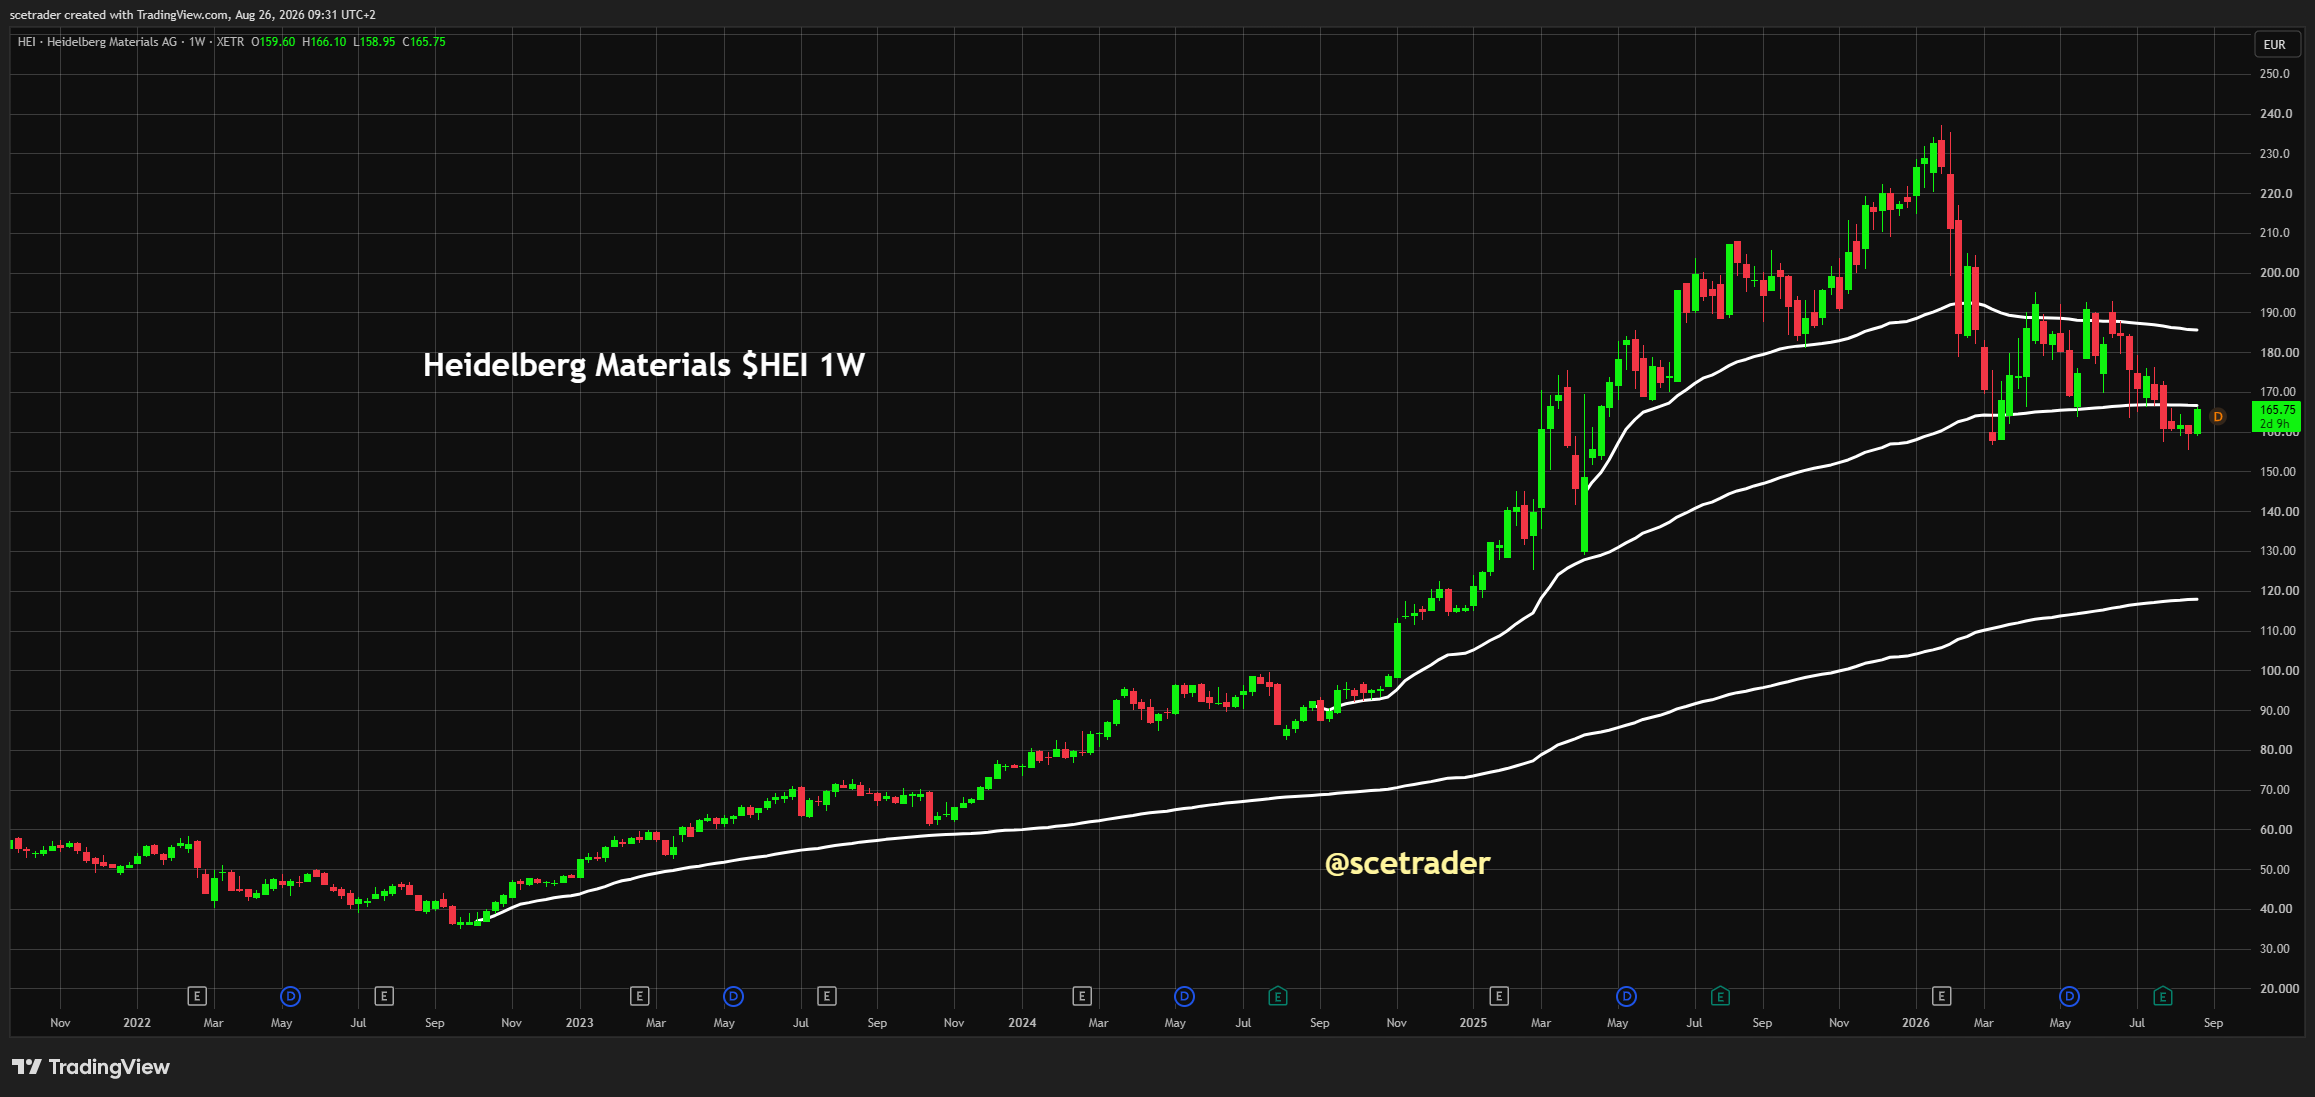Select the earnings marker after July 2022
This screenshot has height=1097, width=2315.
384,996
